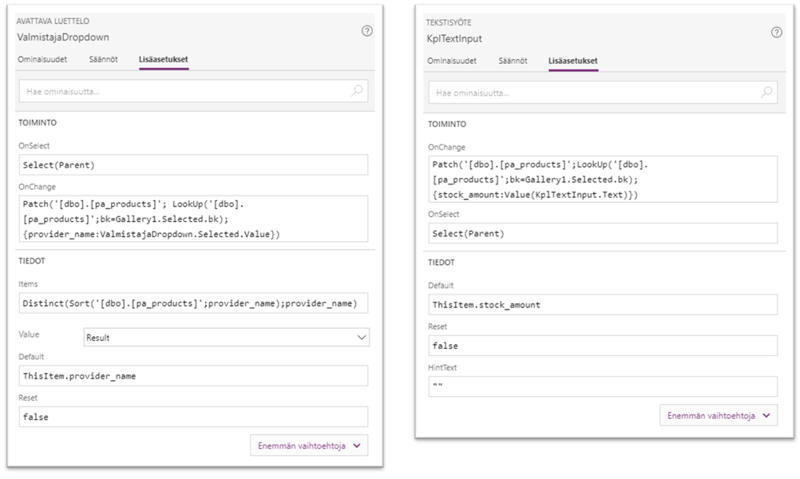Click the Items formula field
This screenshot has height=479, width=800.
(x=193, y=302)
